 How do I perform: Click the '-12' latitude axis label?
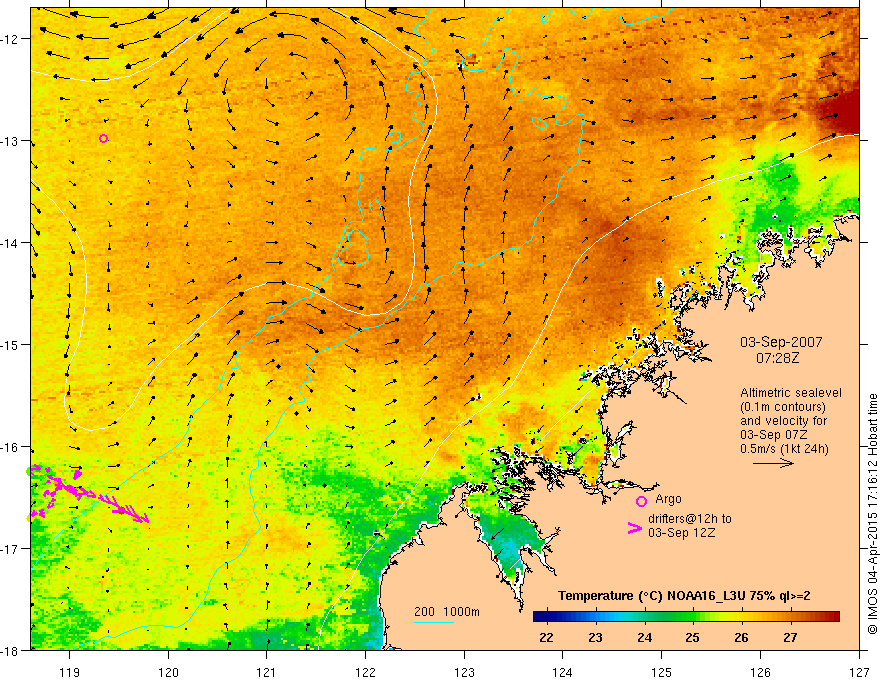pyautogui.click(x=11, y=39)
